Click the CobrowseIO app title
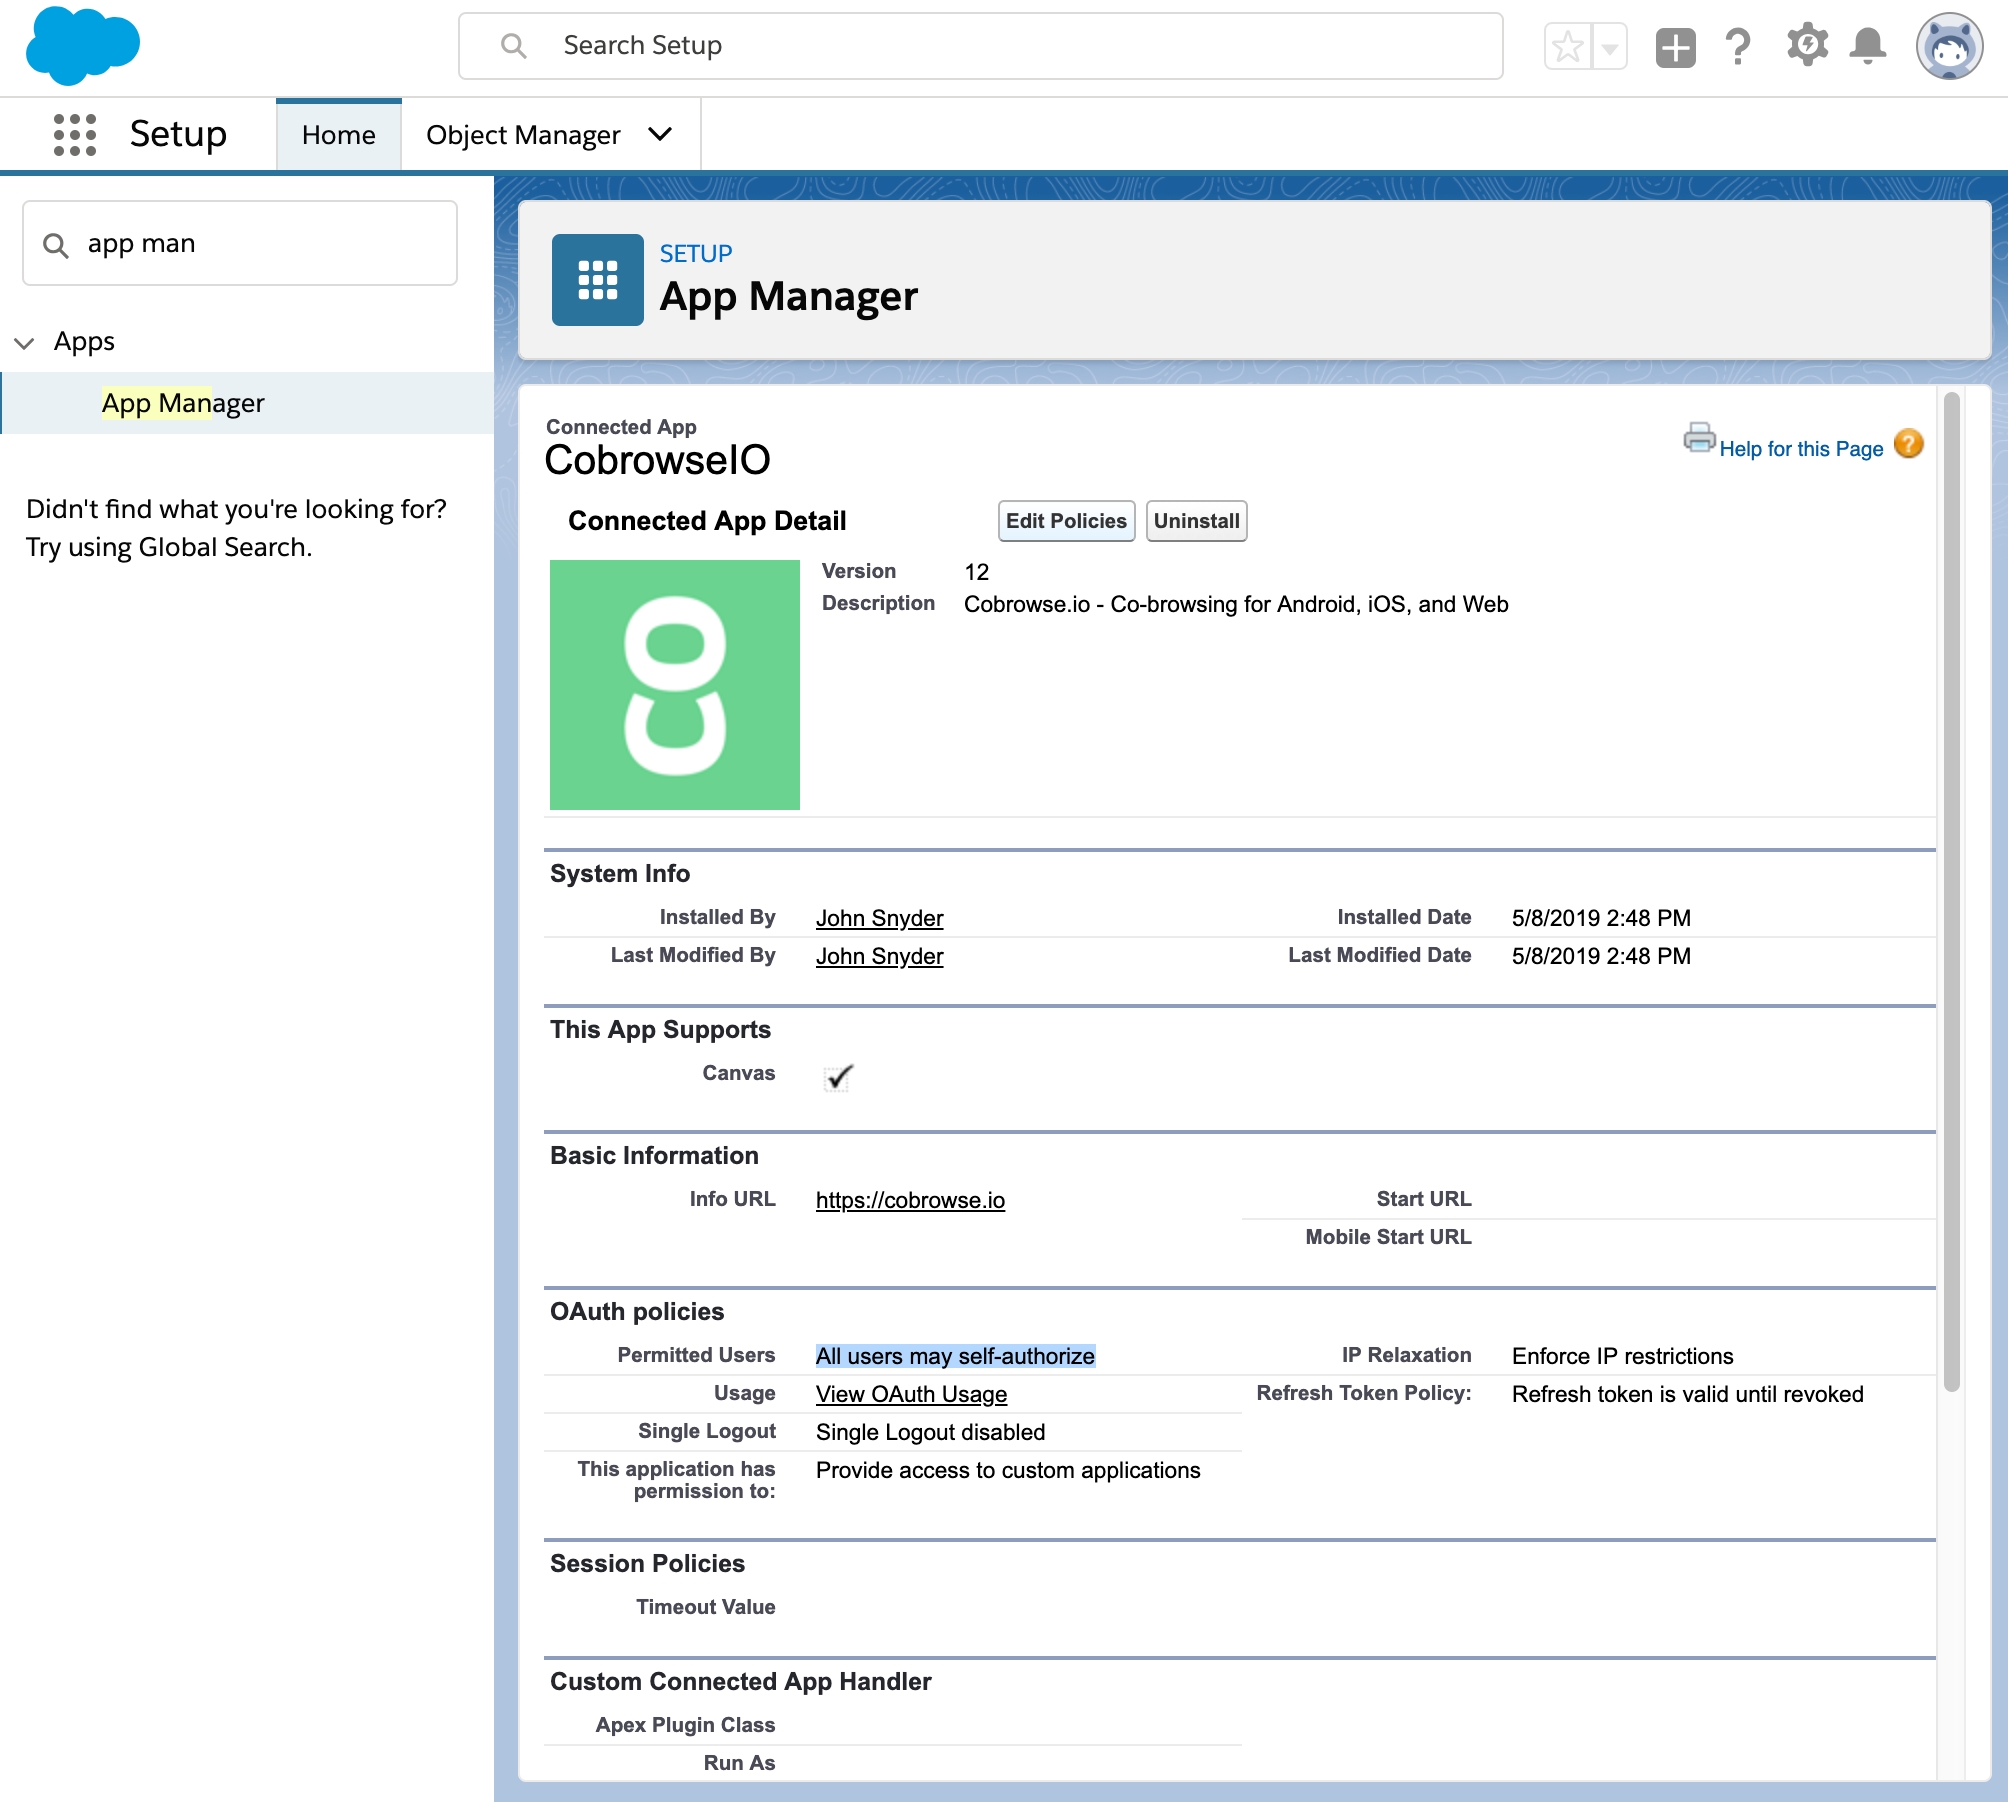Viewport: 2008px width, 1802px height. pyautogui.click(x=657, y=460)
